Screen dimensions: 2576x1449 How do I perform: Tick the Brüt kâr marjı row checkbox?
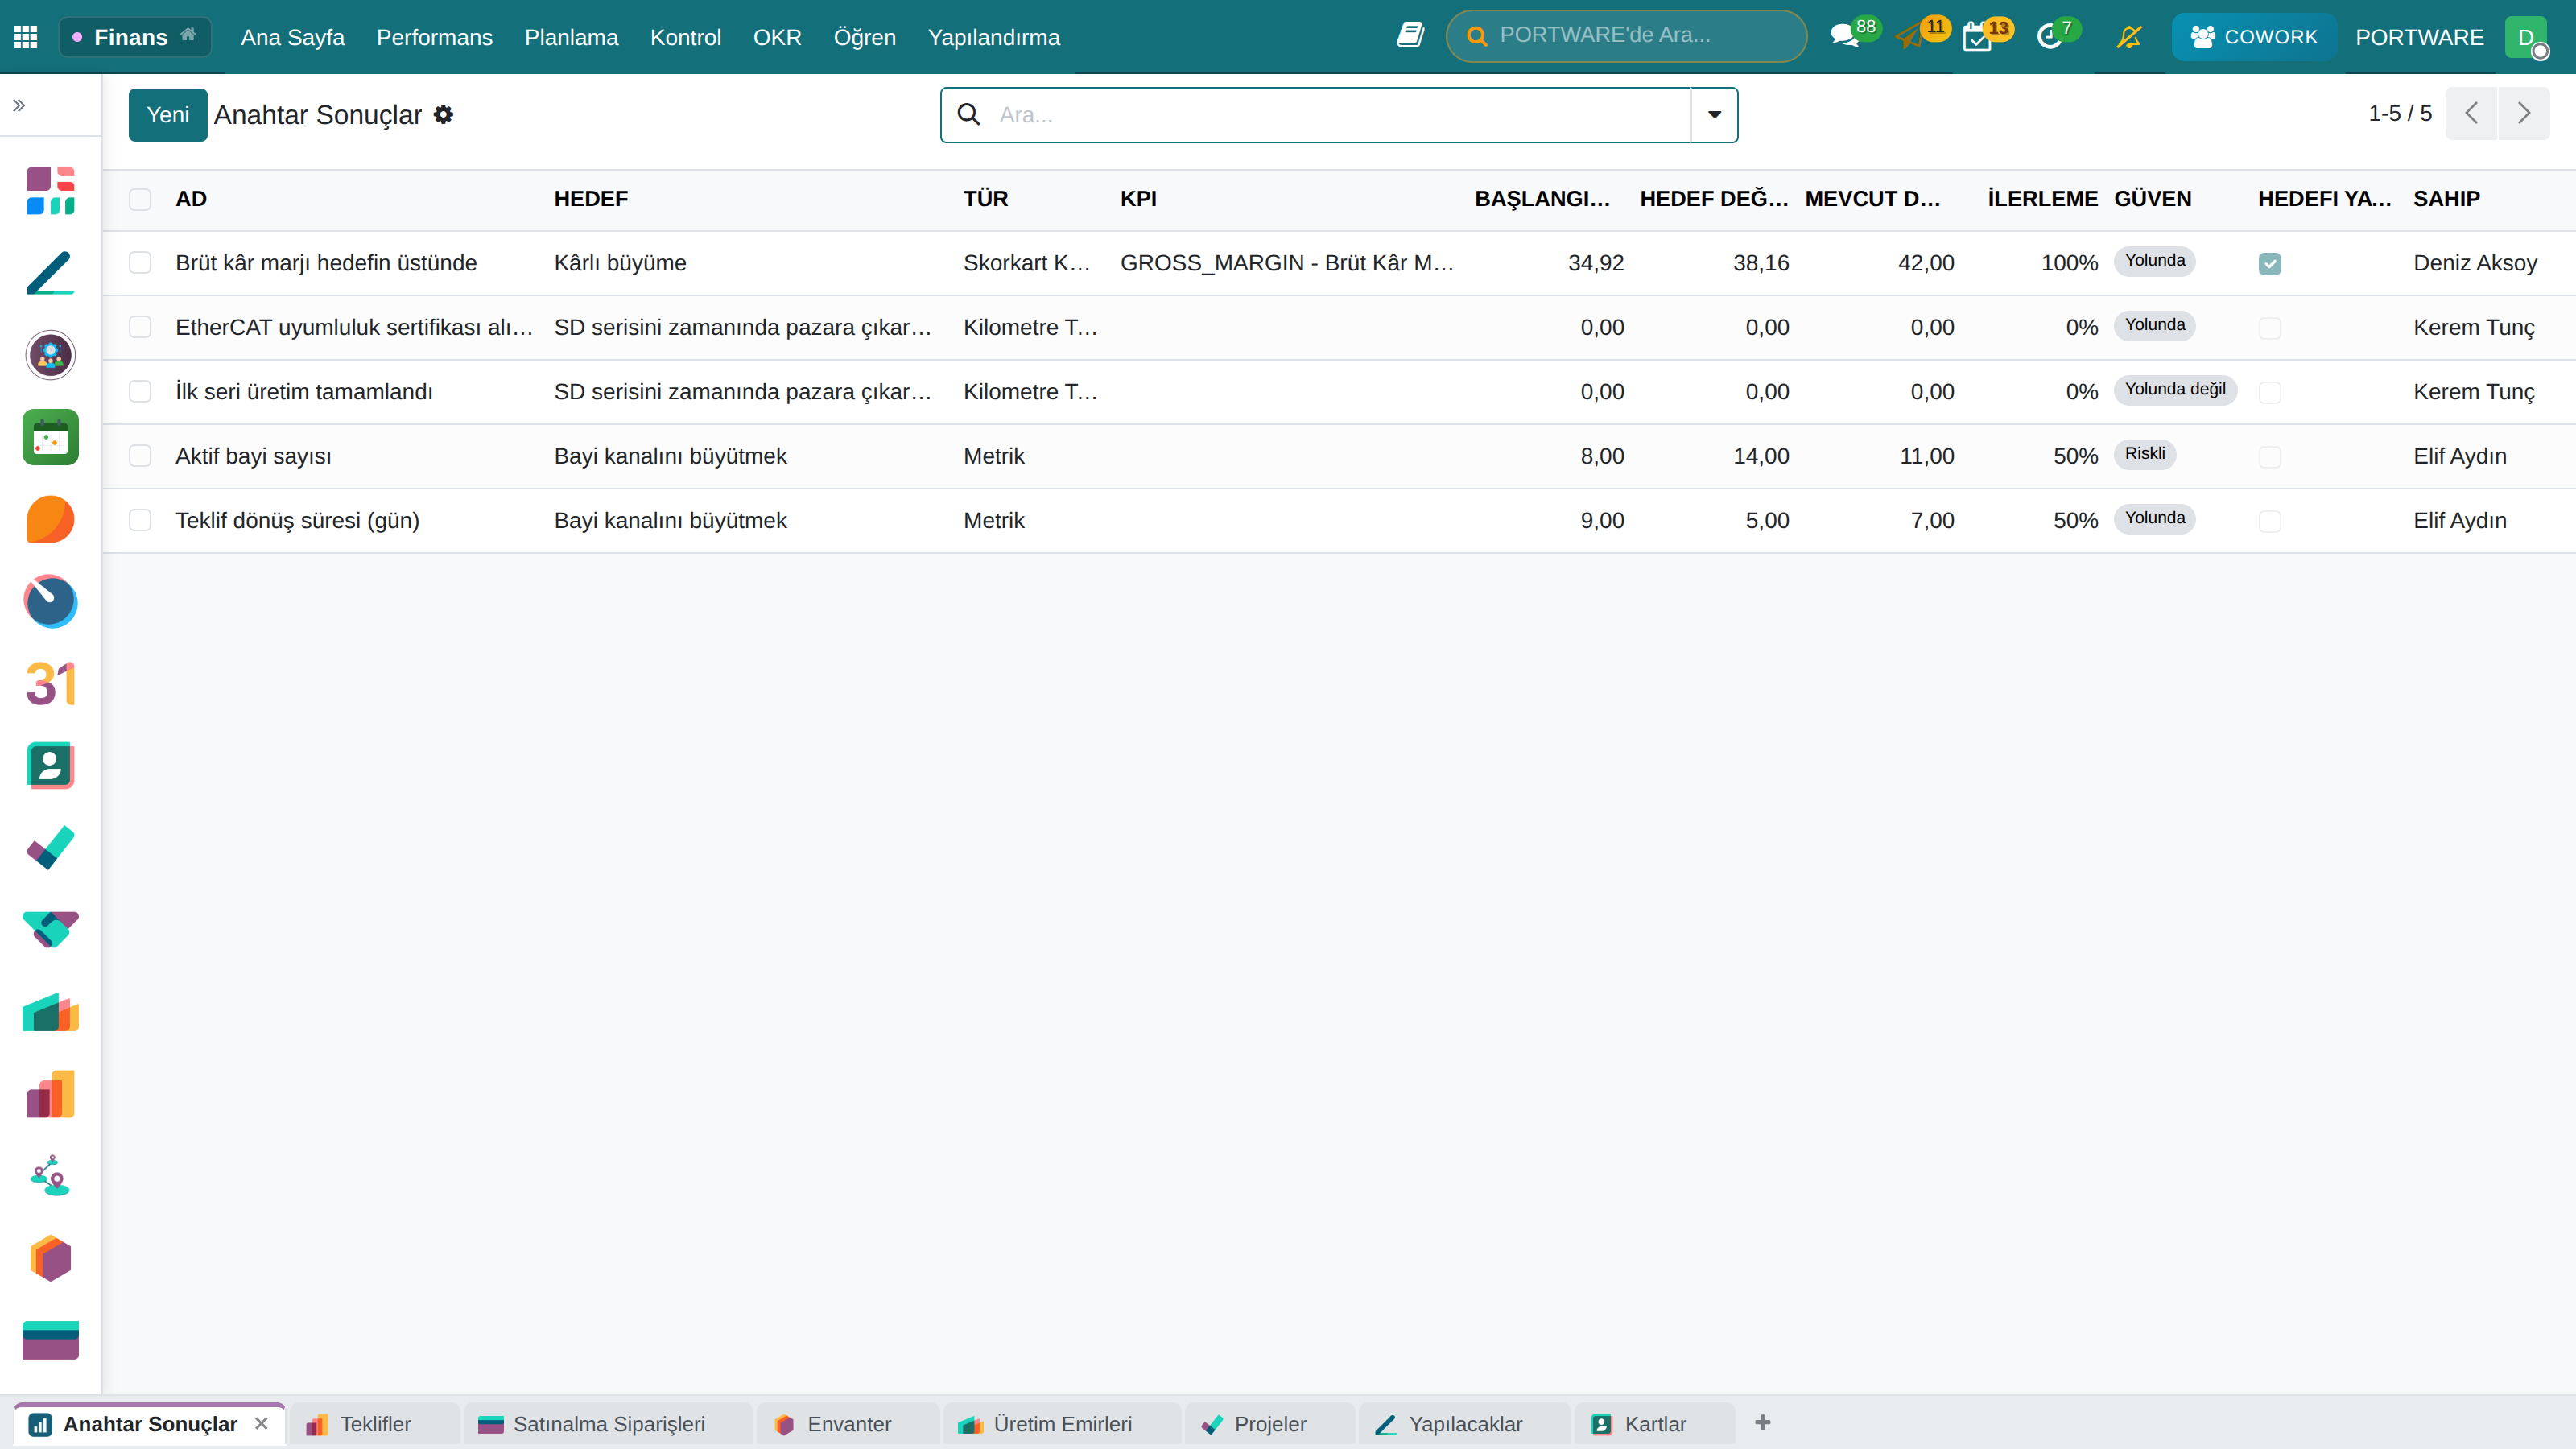point(140,263)
